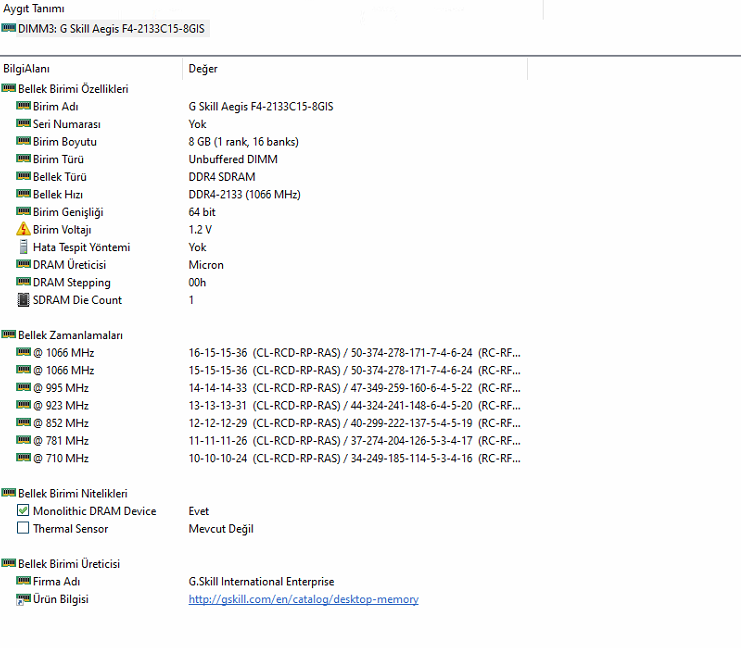Select value 8 GB (1 rank, 16 banks)
Viewport: 741px width, 648px height.
click(243, 142)
